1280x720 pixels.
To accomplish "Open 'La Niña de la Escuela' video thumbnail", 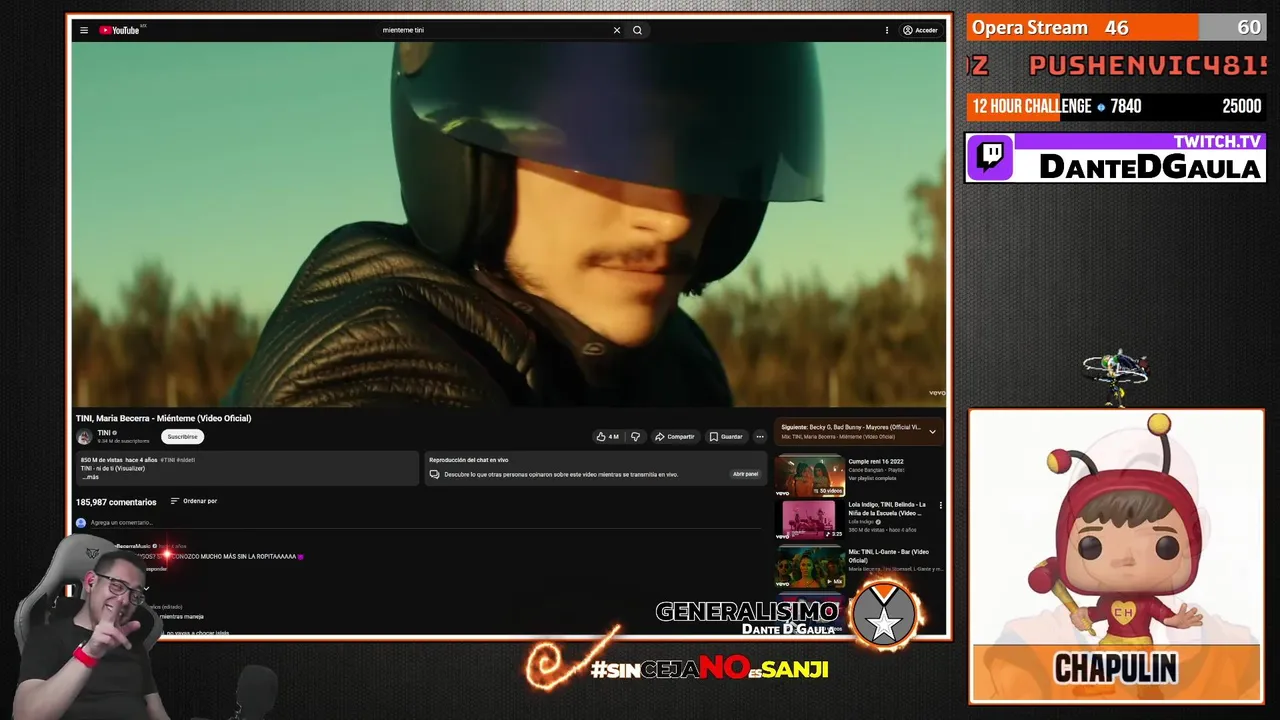I will 810,519.
